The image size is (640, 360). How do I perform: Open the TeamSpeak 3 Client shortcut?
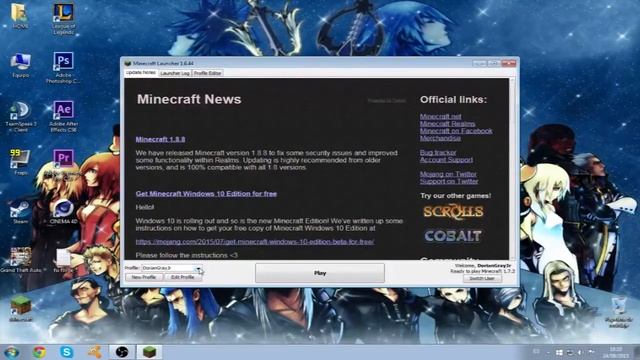tap(20, 116)
